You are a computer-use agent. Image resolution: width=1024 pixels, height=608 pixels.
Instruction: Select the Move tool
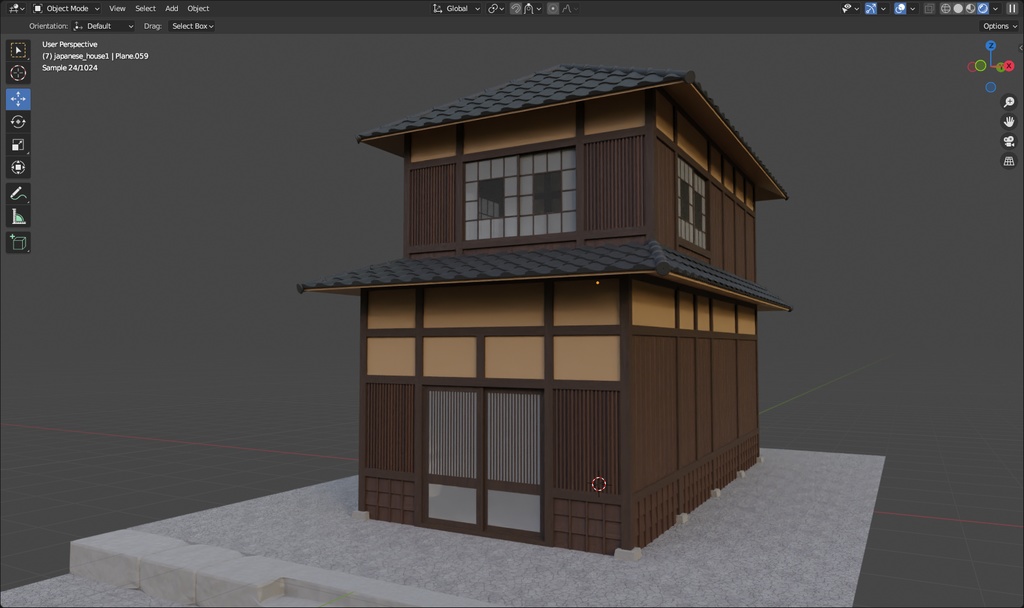point(18,99)
